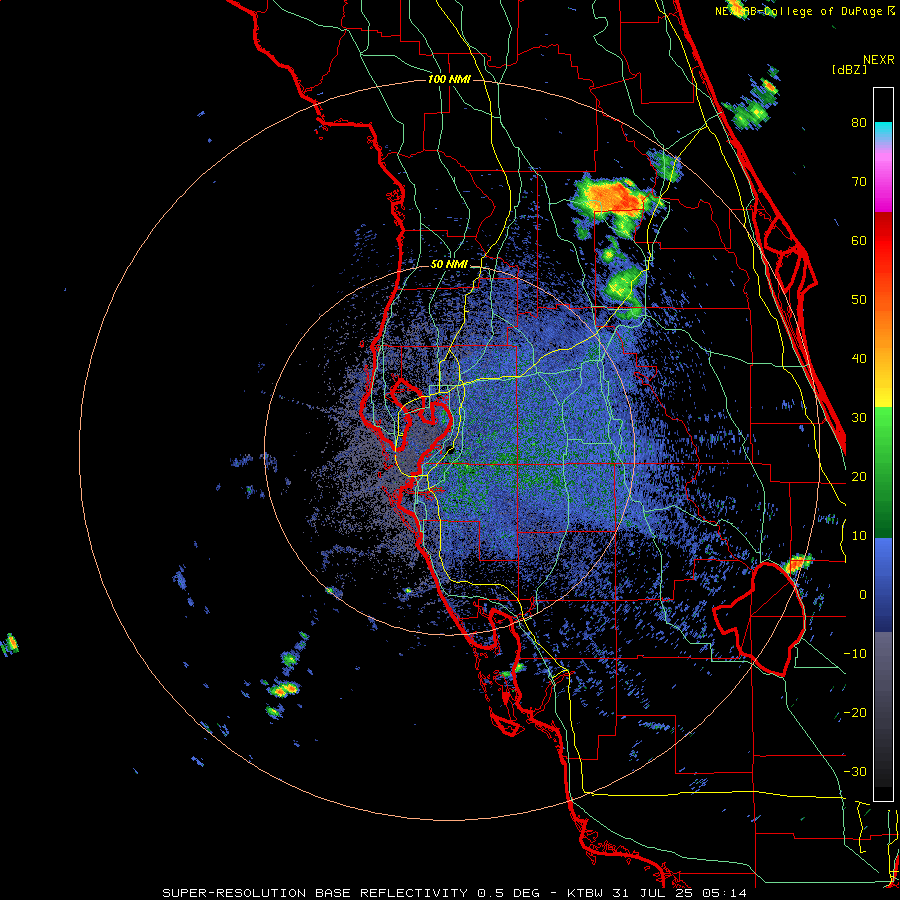Click the 100 NMI range ring label
900x900 pixels.
449,79
